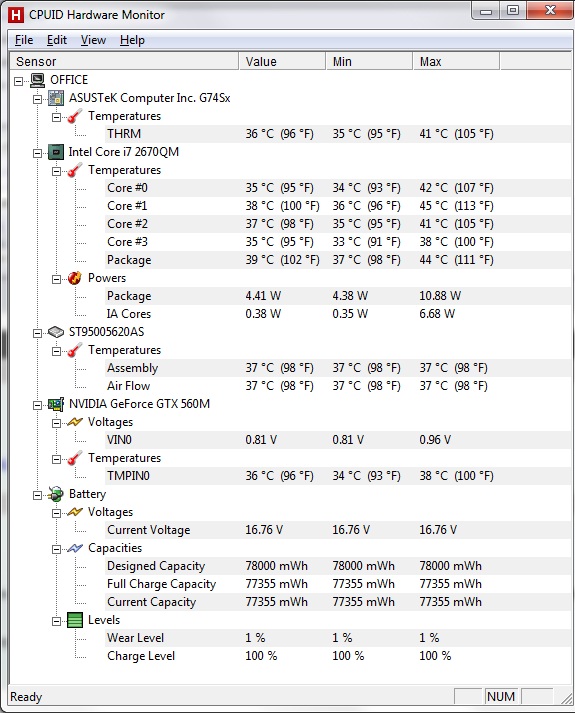Click the Intel Core i7 CPU chip icon
This screenshot has height=713, width=575.
coord(56,152)
